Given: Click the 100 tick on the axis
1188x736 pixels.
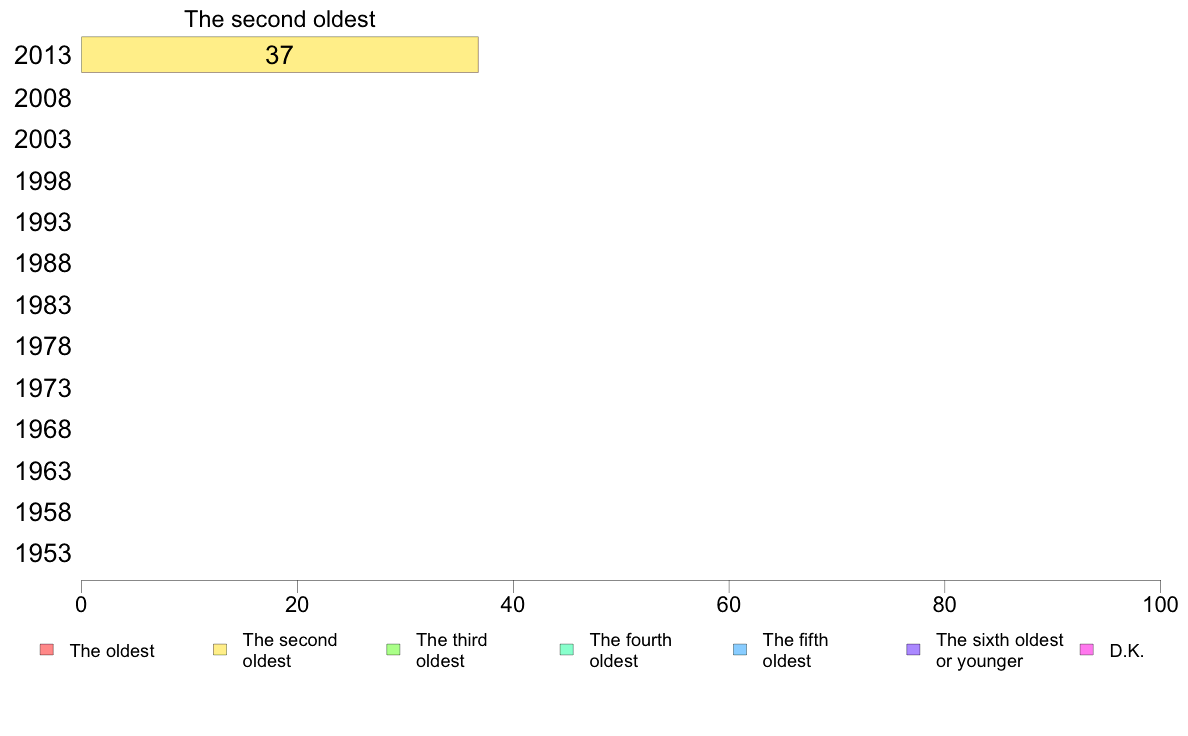Looking at the screenshot, I should pos(1160,604).
